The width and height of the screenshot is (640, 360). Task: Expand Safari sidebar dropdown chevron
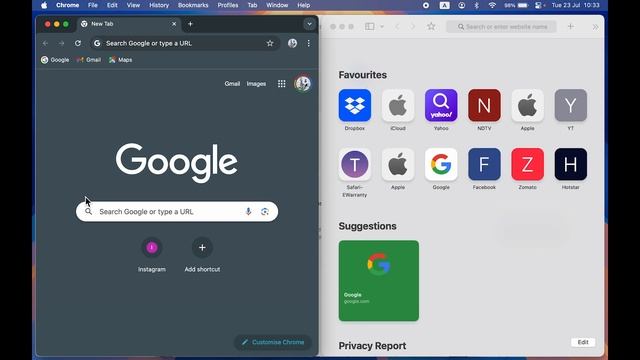(382, 27)
